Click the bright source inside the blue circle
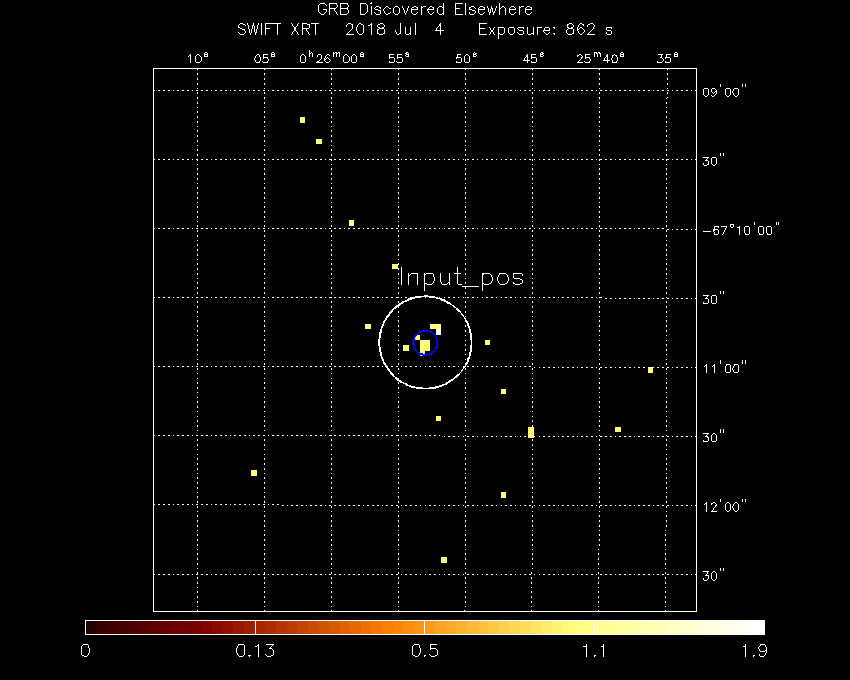Image resolution: width=850 pixels, height=680 pixels. click(x=425, y=345)
